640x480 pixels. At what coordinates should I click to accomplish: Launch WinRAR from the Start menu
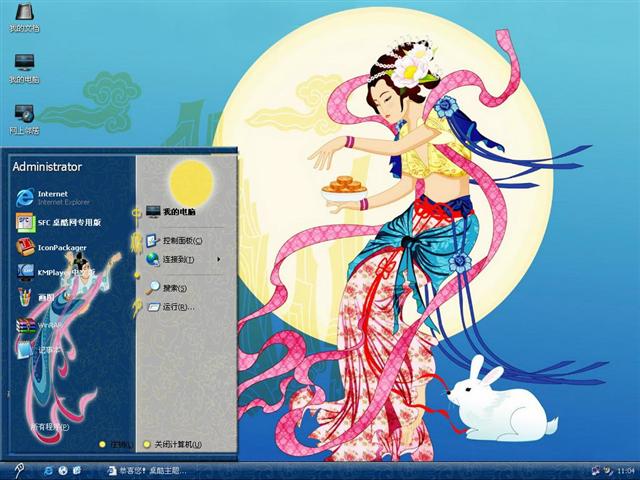39,325
